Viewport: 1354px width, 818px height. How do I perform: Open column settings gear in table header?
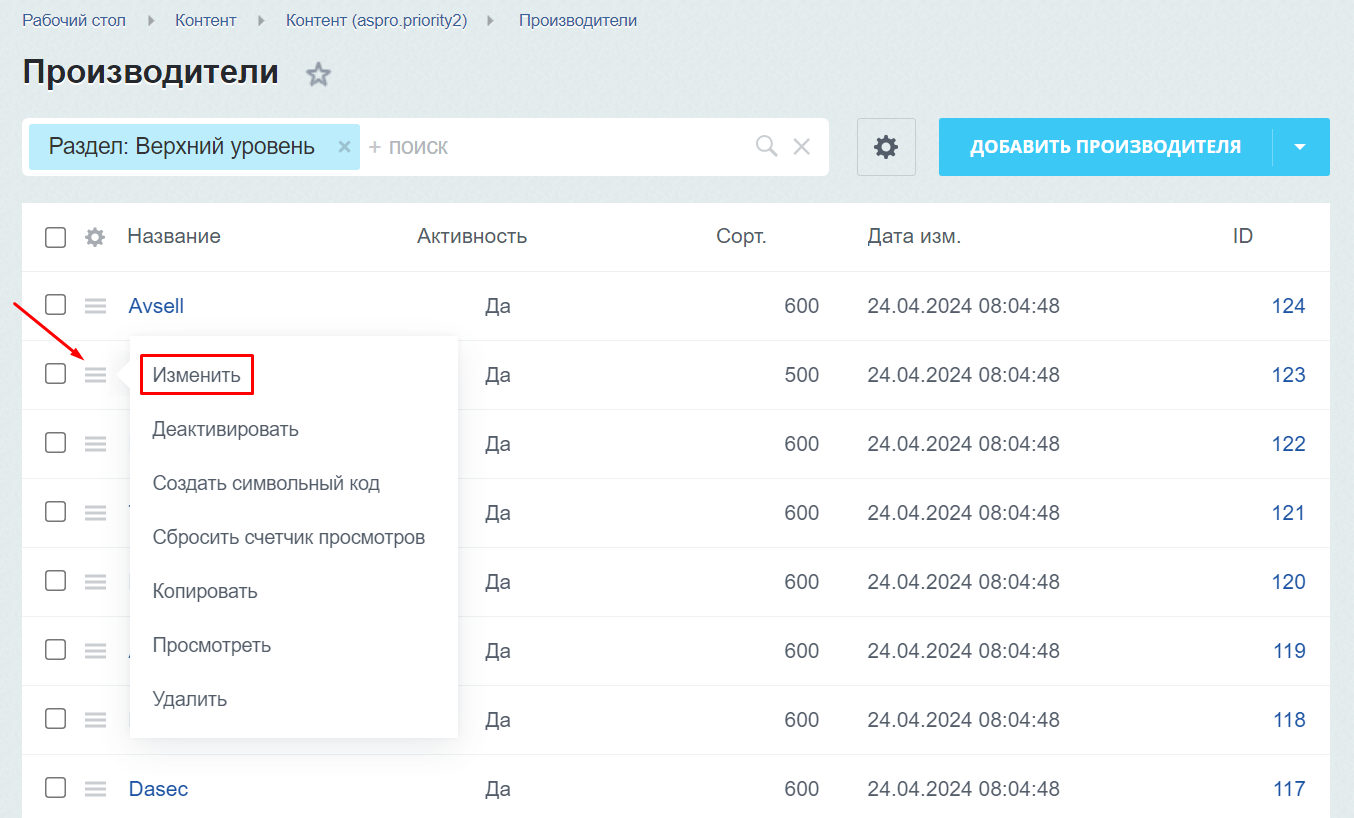tap(95, 237)
